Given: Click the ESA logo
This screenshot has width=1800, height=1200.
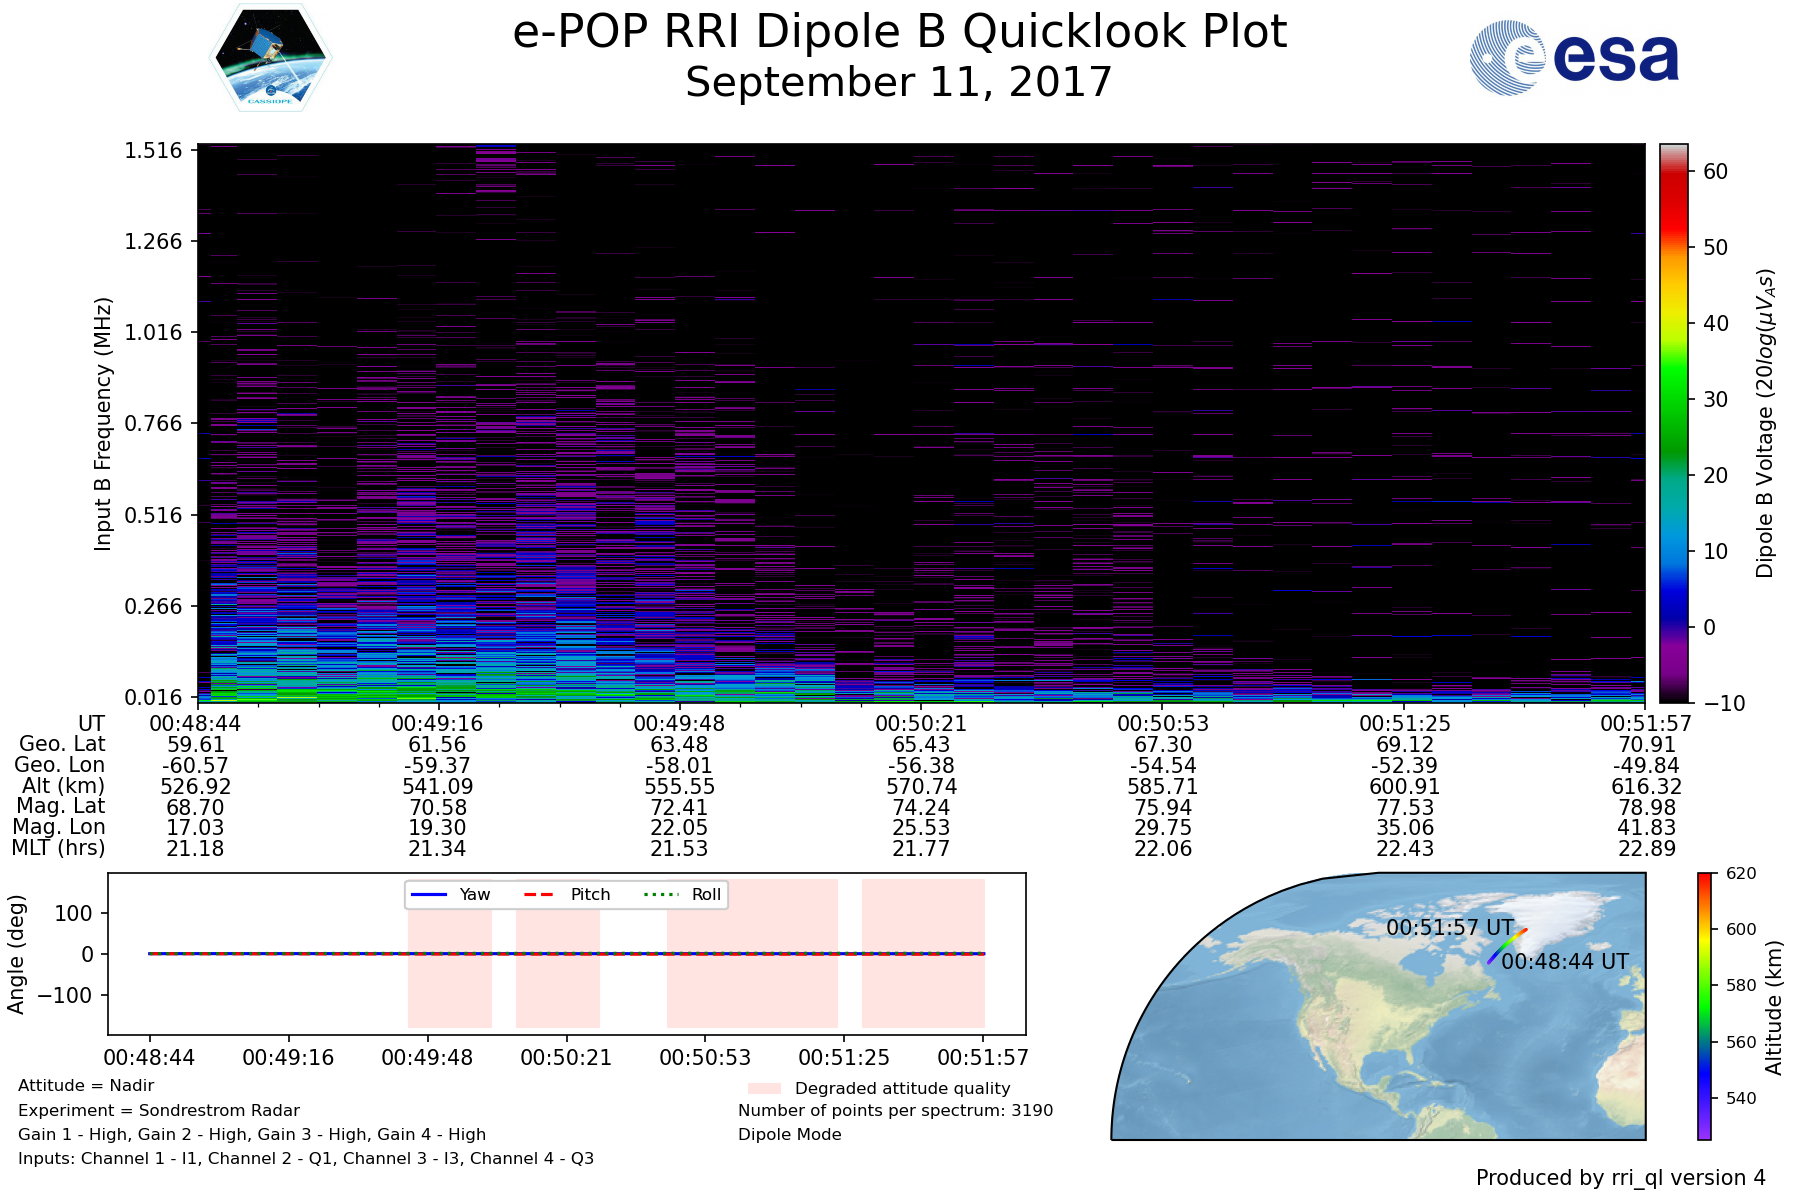Looking at the screenshot, I should point(1574,58).
